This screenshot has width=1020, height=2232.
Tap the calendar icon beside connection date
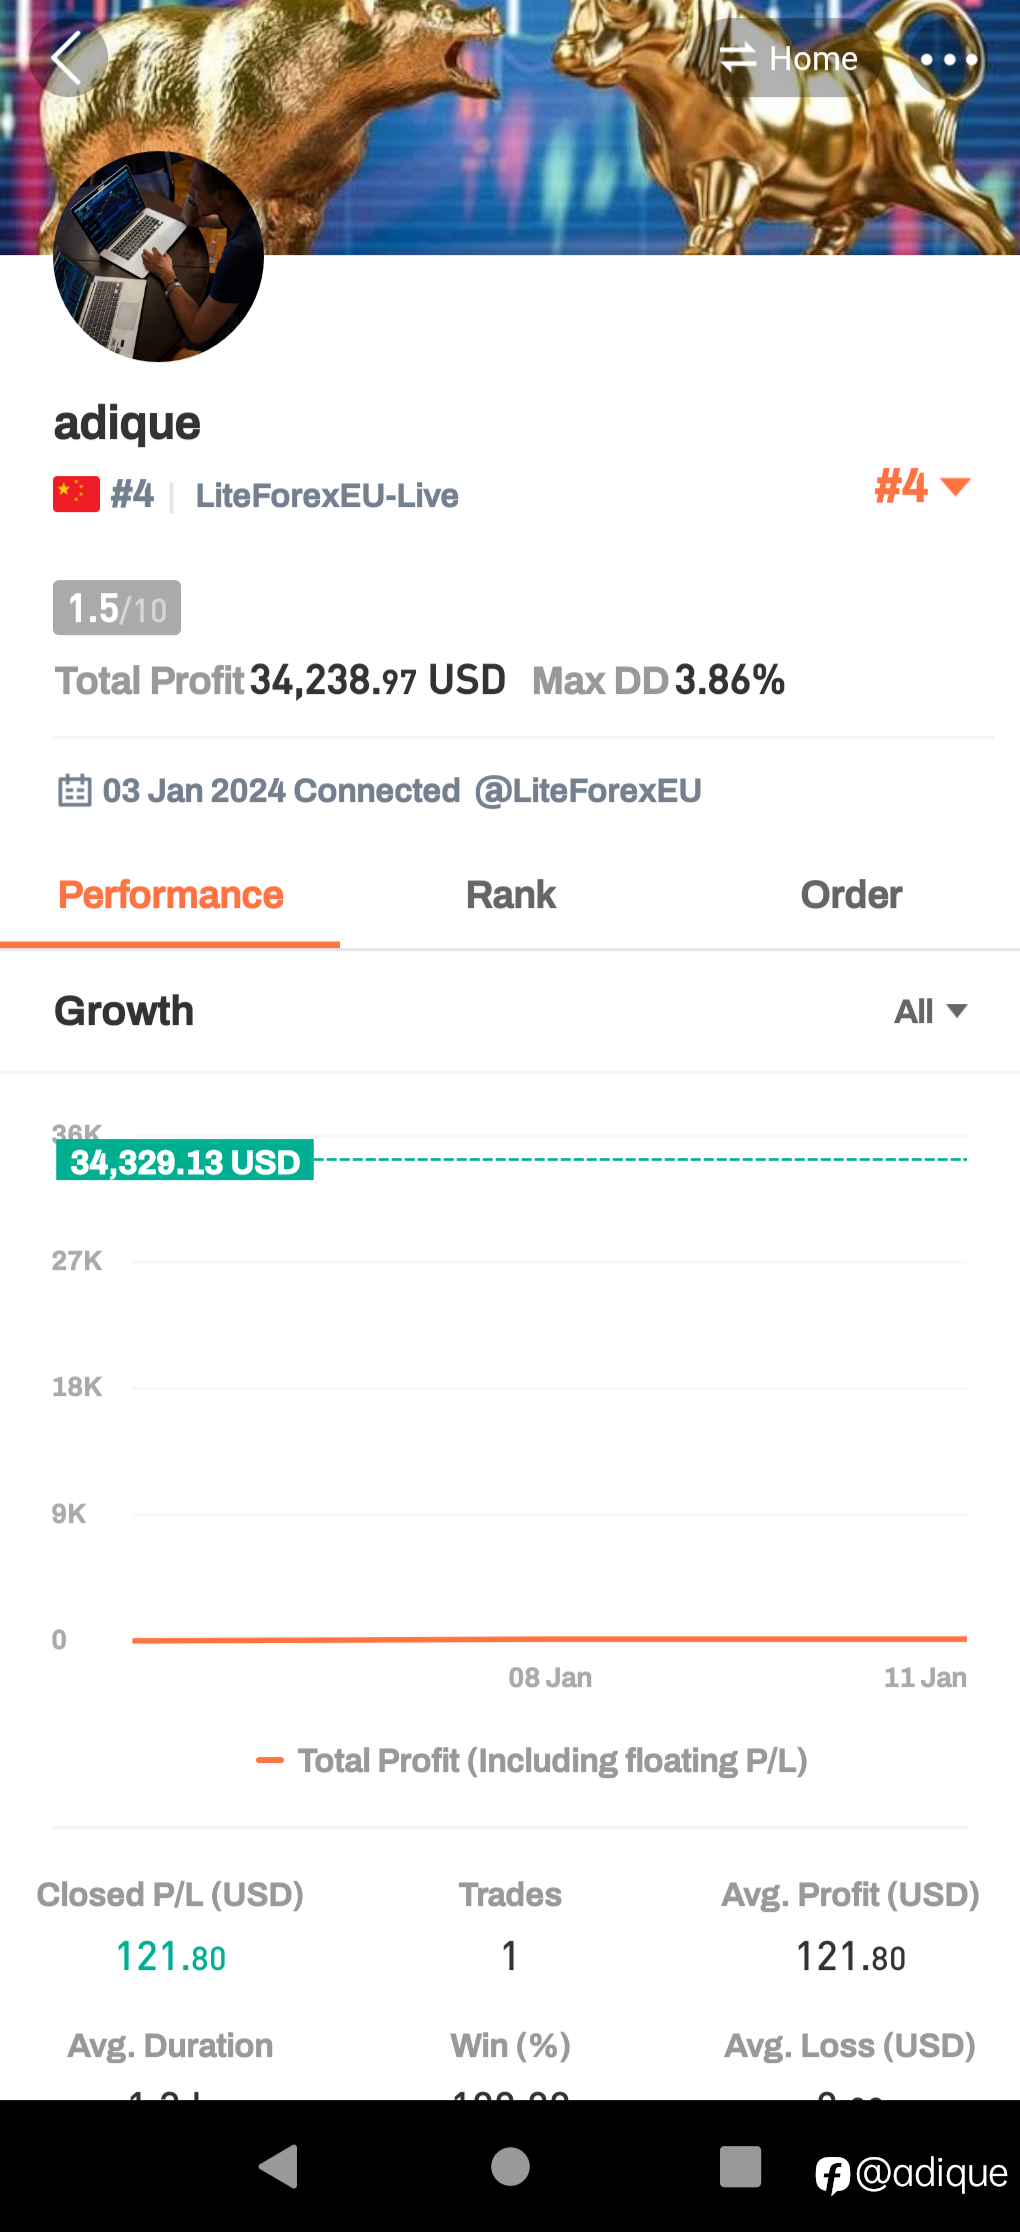(x=75, y=790)
